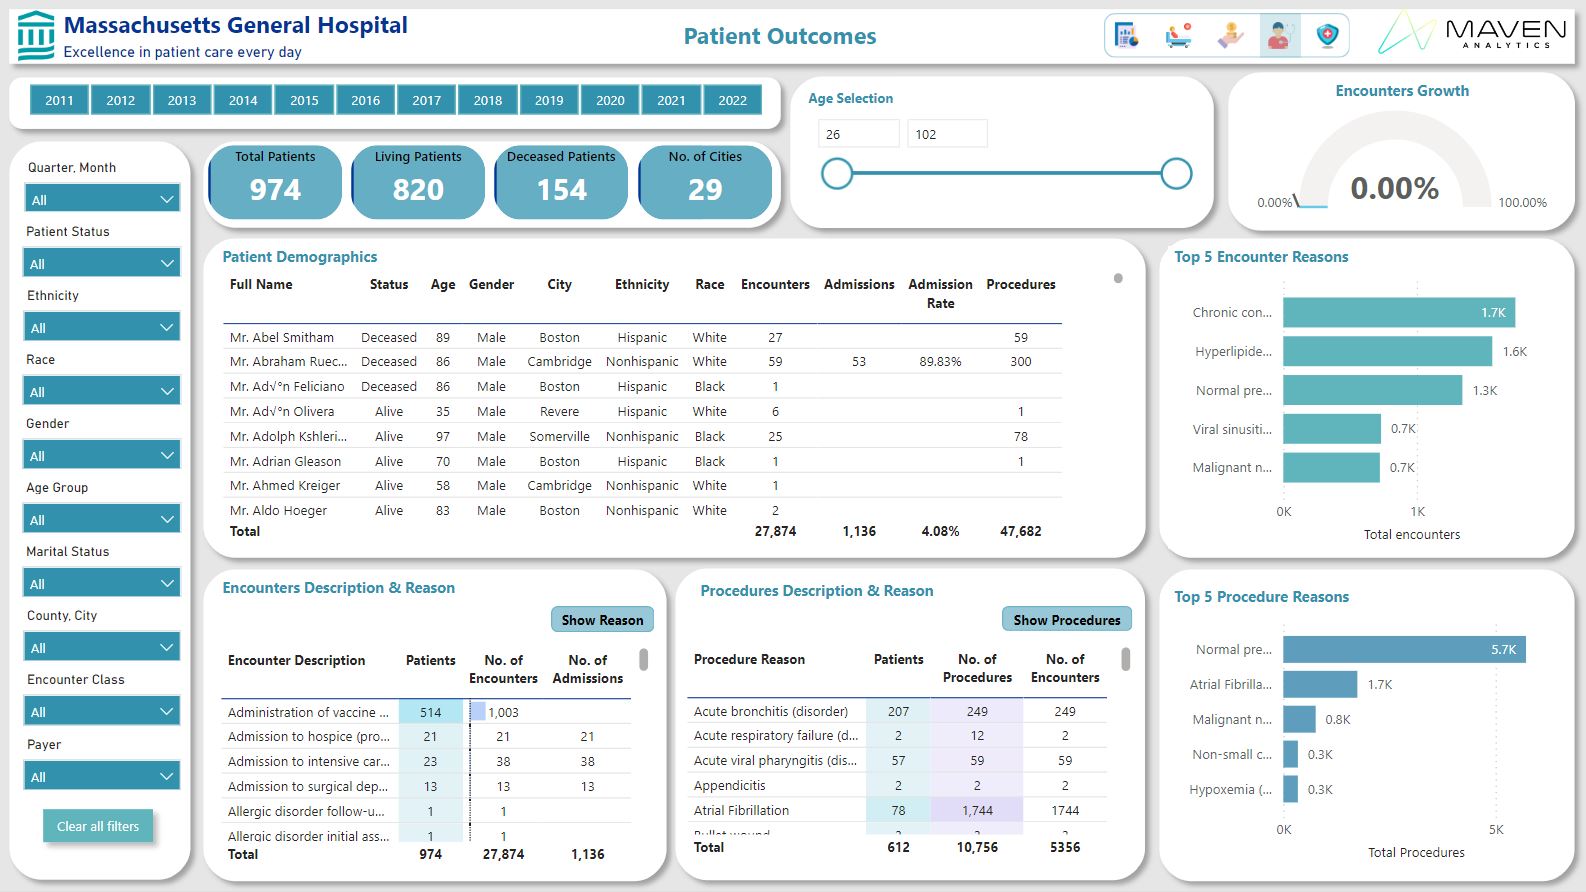
Task: Expand the County, City dropdown
Action: coord(101,647)
